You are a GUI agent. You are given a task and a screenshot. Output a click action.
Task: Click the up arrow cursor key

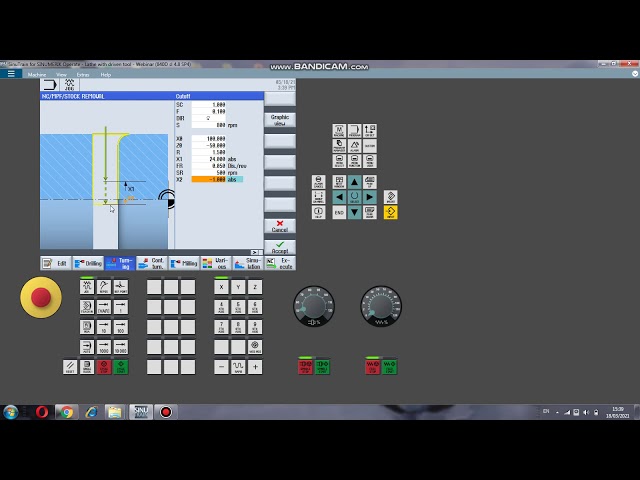[x=354, y=182]
